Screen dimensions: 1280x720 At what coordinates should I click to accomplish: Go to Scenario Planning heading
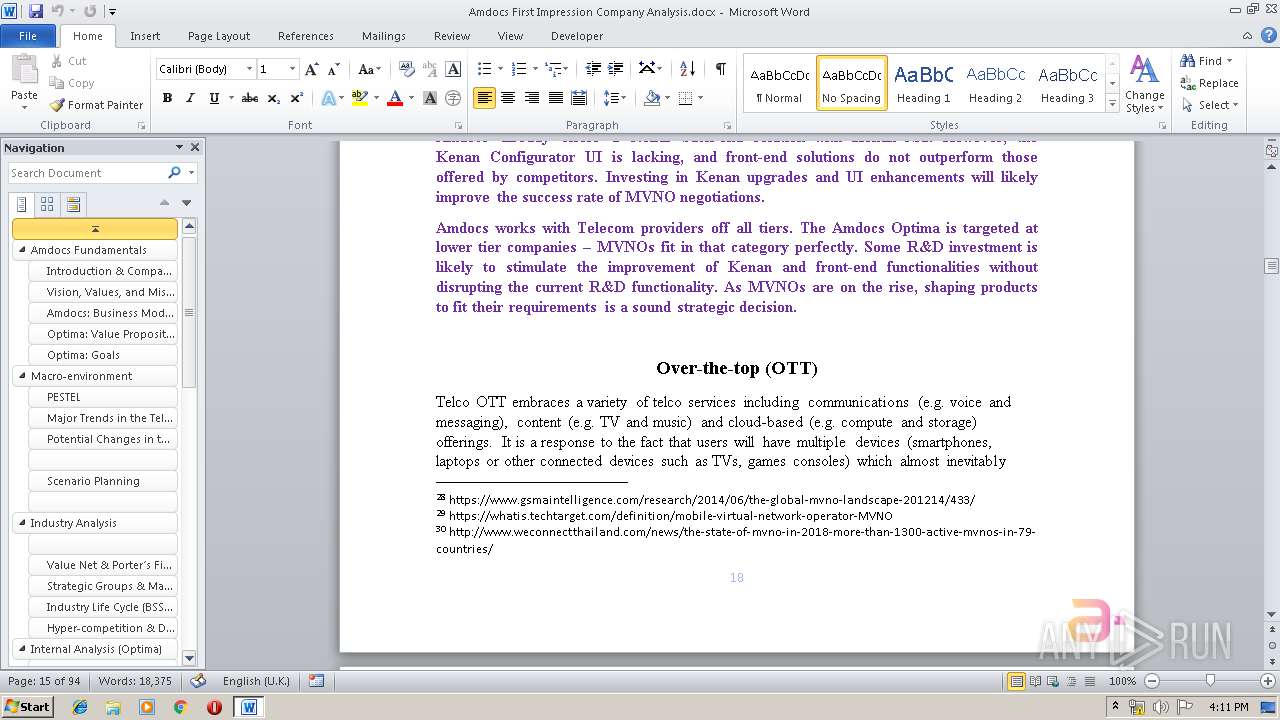pos(102,481)
